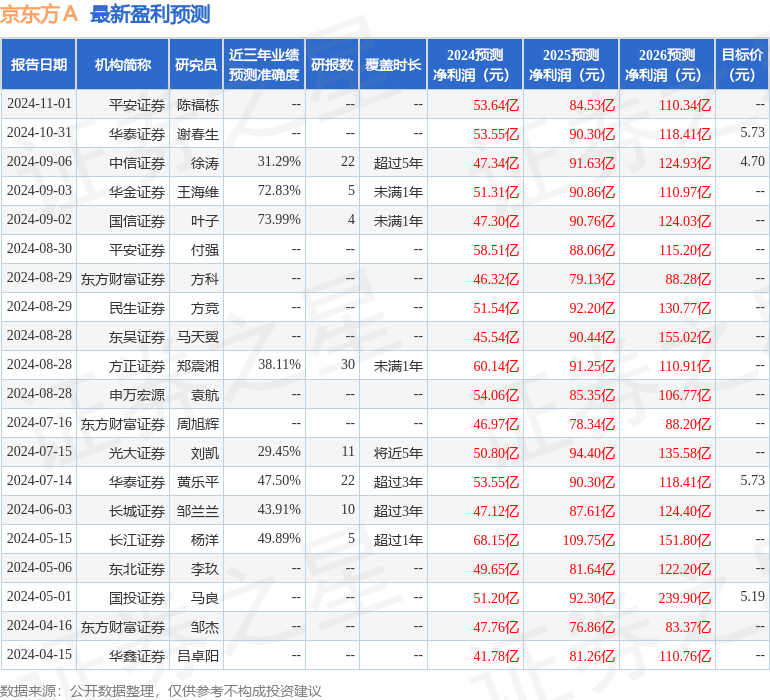
Task: Click profit value 239.90亿
Action: (x=685, y=598)
